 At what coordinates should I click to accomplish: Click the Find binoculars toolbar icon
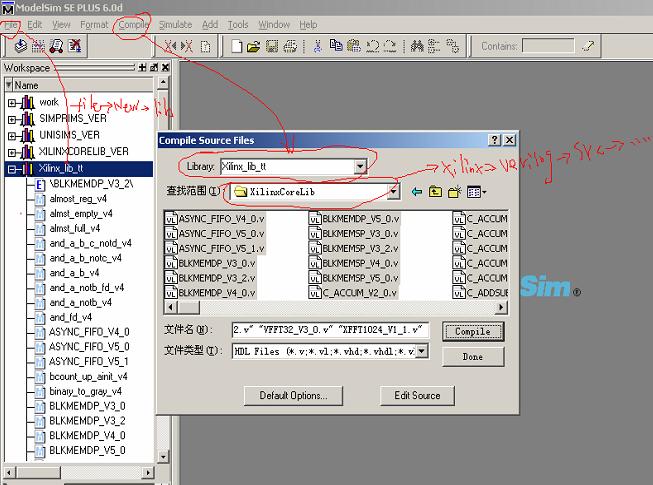point(417,46)
